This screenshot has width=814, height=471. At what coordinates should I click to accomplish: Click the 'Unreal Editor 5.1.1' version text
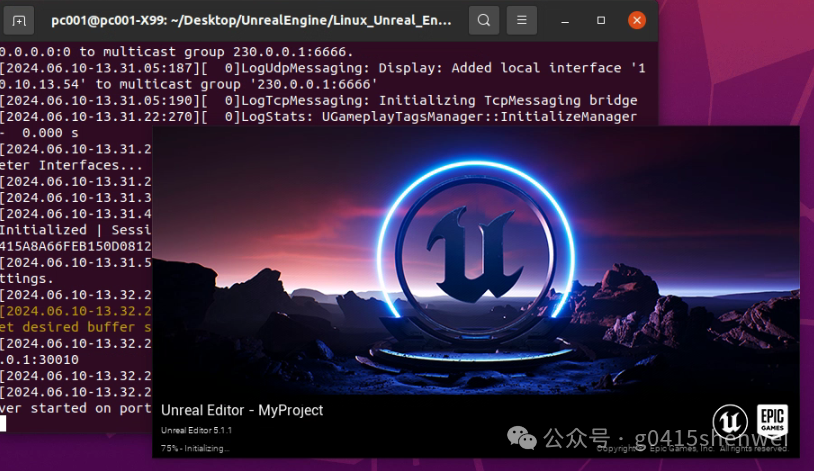click(x=196, y=430)
